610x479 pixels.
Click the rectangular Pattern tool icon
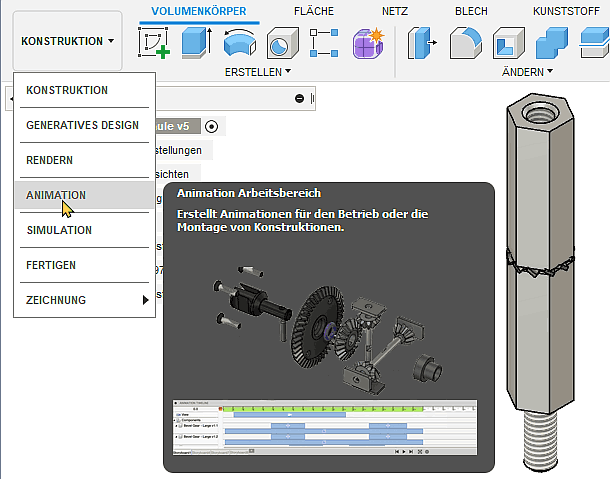click(x=325, y=44)
